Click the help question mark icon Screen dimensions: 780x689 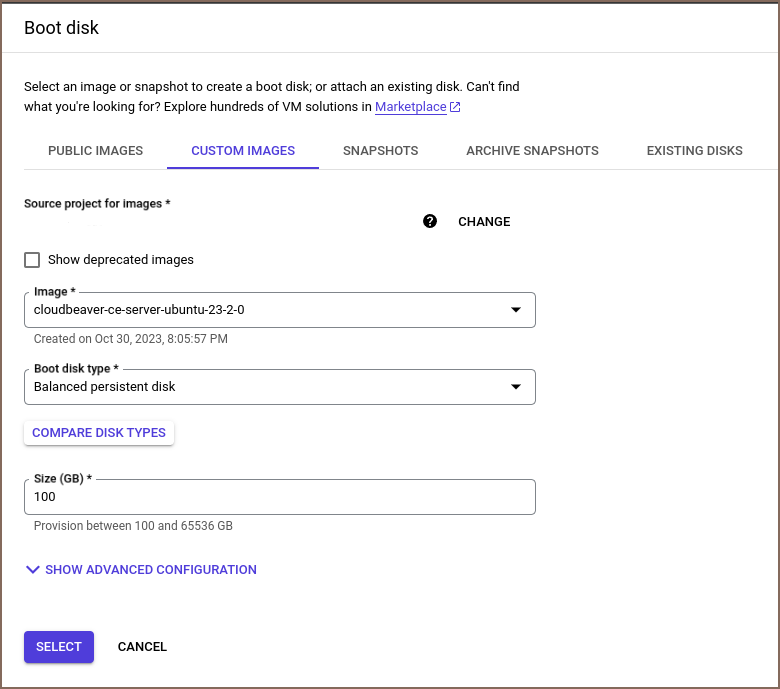click(430, 221)
